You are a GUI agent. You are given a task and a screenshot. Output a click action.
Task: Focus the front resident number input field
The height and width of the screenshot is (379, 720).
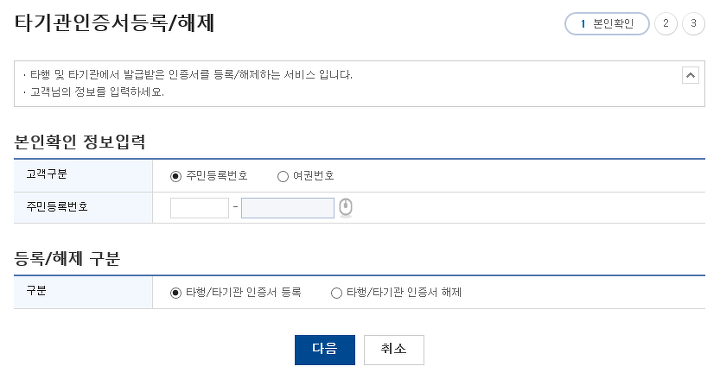(199, 208)
